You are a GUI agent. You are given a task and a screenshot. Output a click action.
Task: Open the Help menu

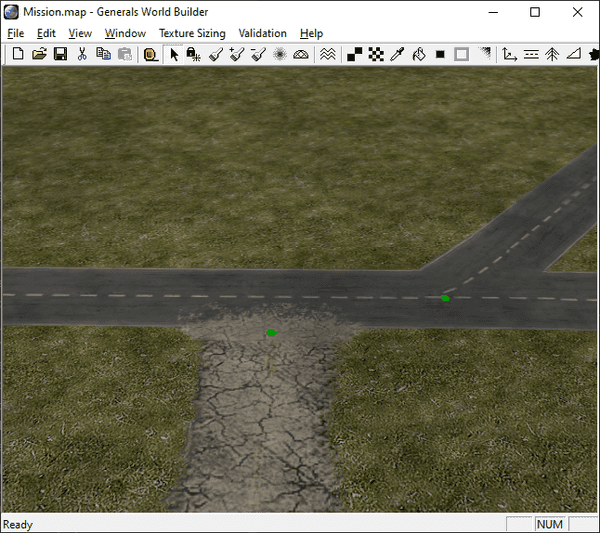[x=311, y=33]
